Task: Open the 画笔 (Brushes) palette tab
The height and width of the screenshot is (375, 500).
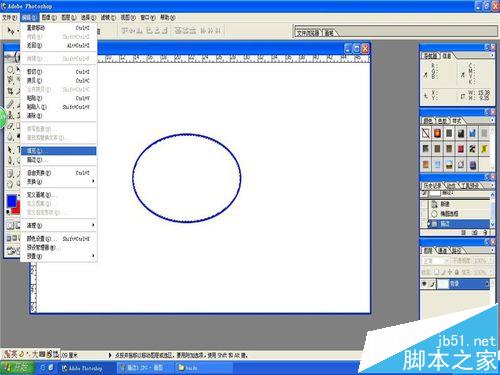Action: tap(329, 33)
